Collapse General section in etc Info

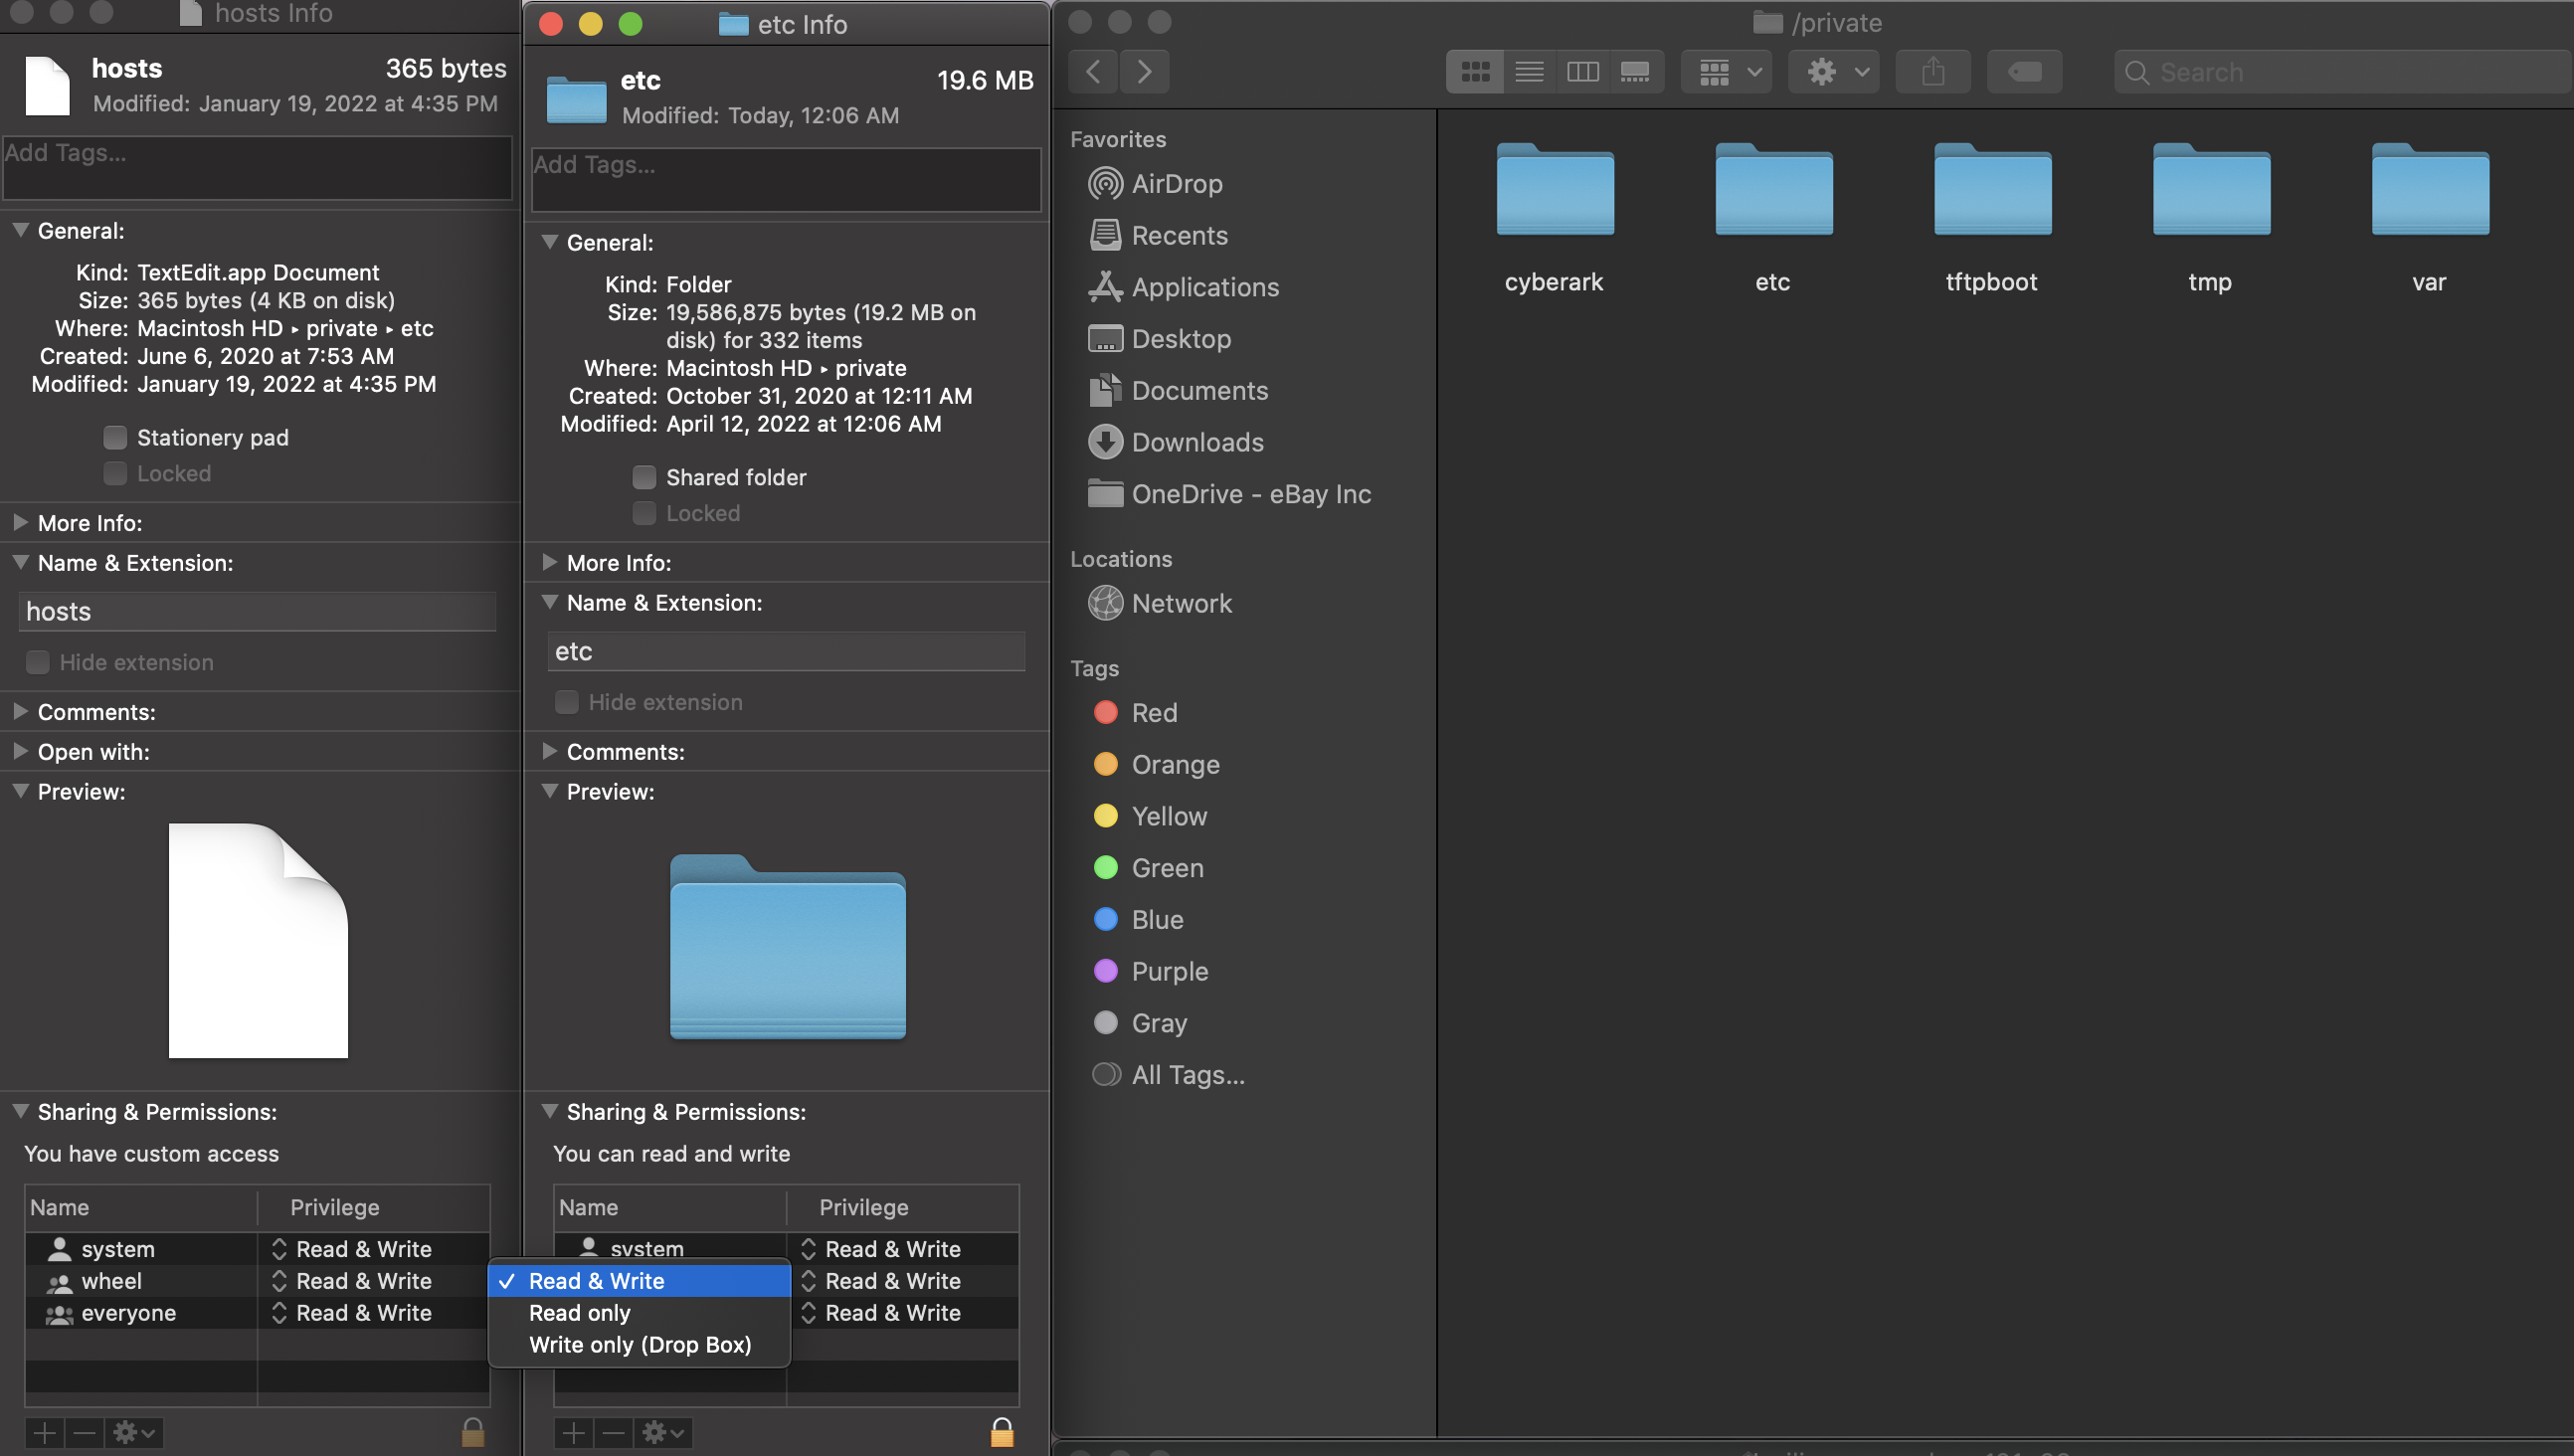click(x=549, y=242)
